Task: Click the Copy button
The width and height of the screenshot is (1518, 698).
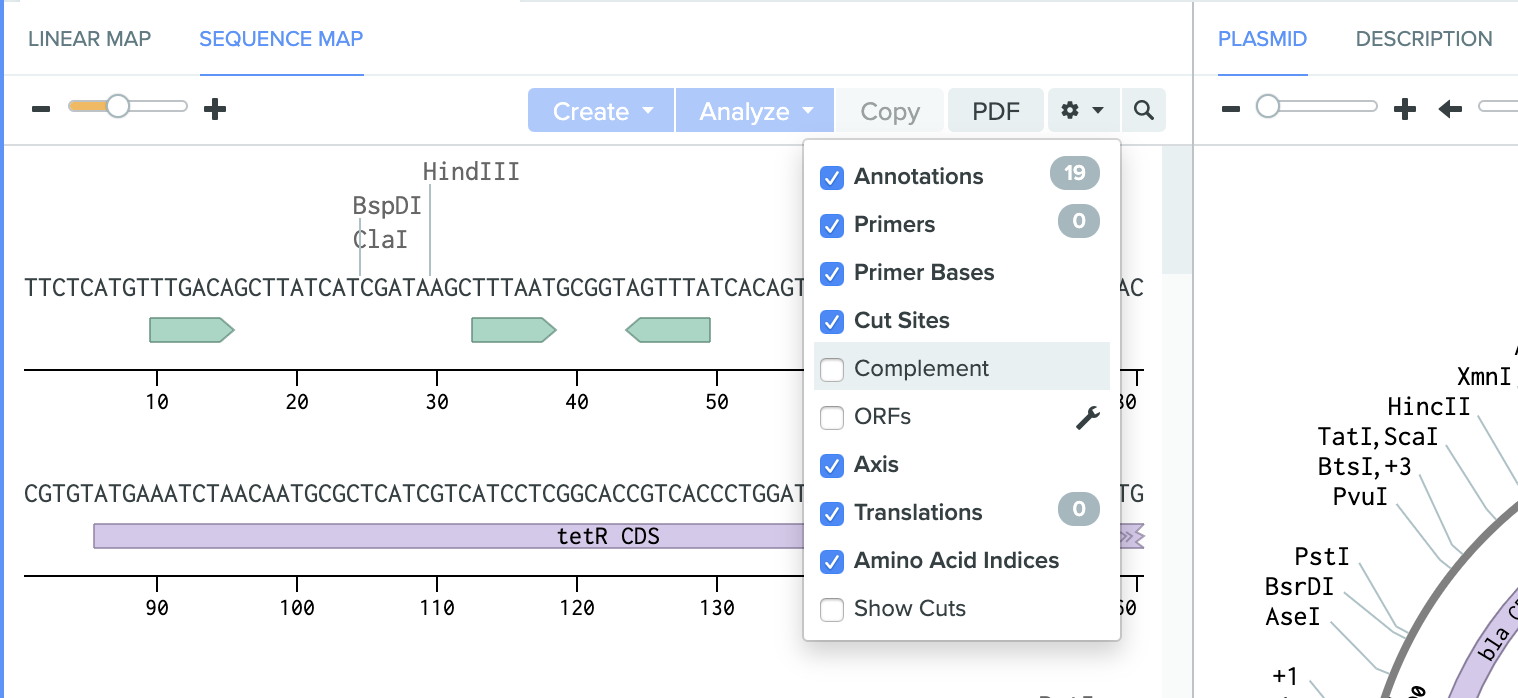Action: coord(890,110)
